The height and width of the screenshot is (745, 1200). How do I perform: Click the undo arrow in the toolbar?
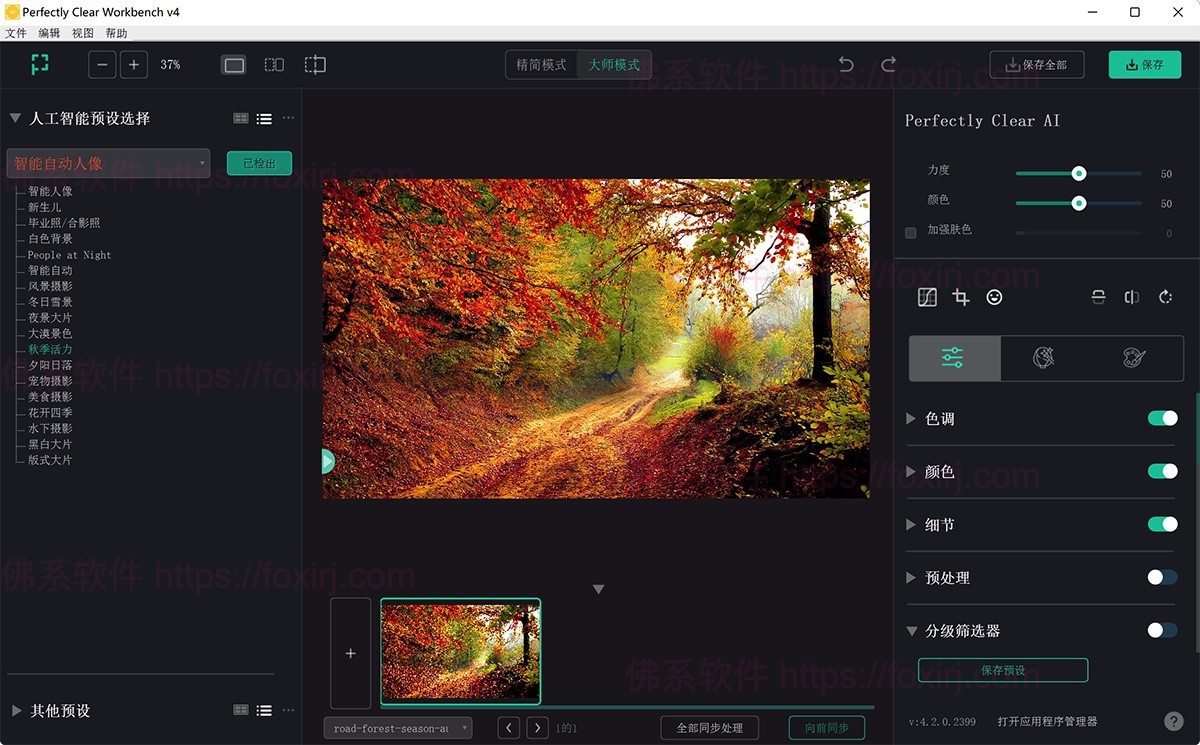pyautogui.click(x=845, y=64)
